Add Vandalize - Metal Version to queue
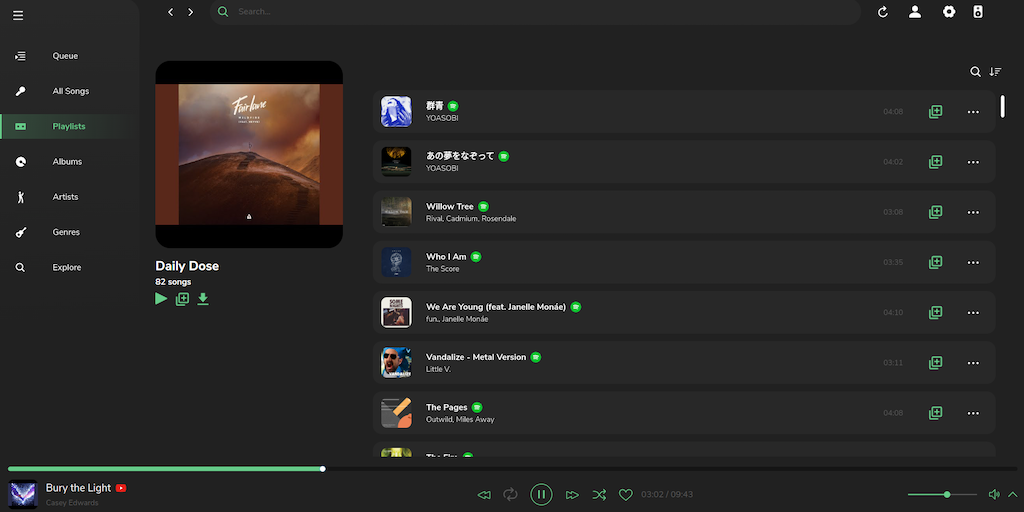 [935, 363]
